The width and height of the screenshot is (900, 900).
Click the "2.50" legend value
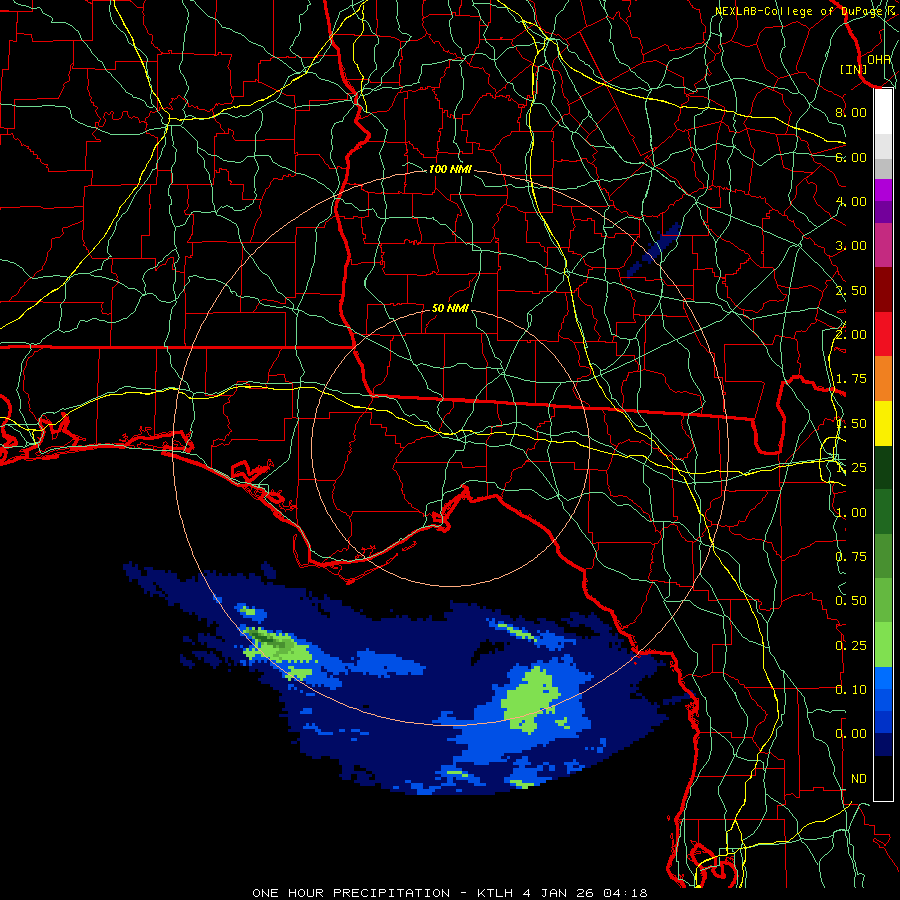[851, 290]
